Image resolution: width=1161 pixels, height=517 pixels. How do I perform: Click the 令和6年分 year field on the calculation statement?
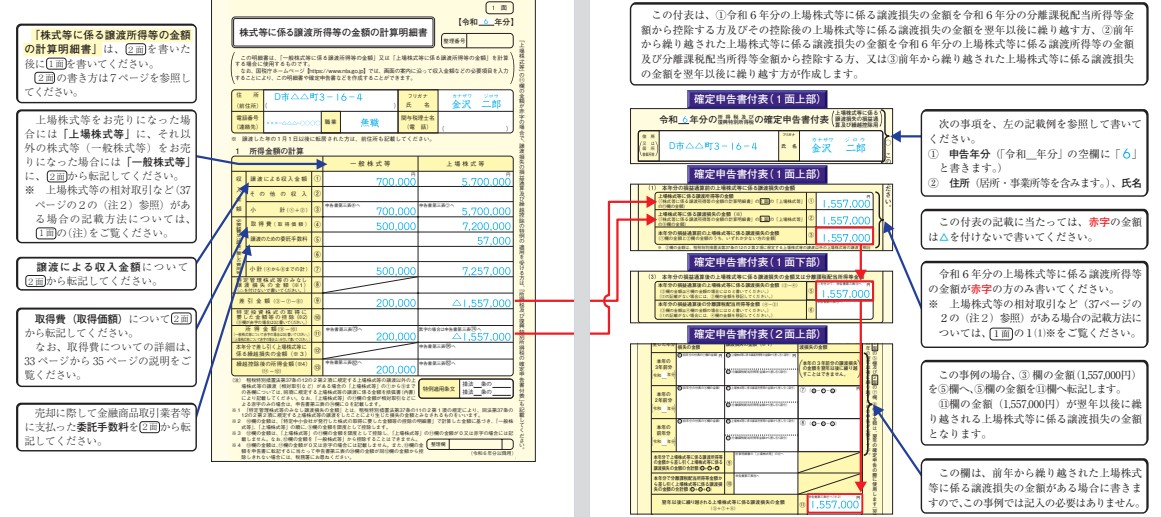(x=487, y=22)
